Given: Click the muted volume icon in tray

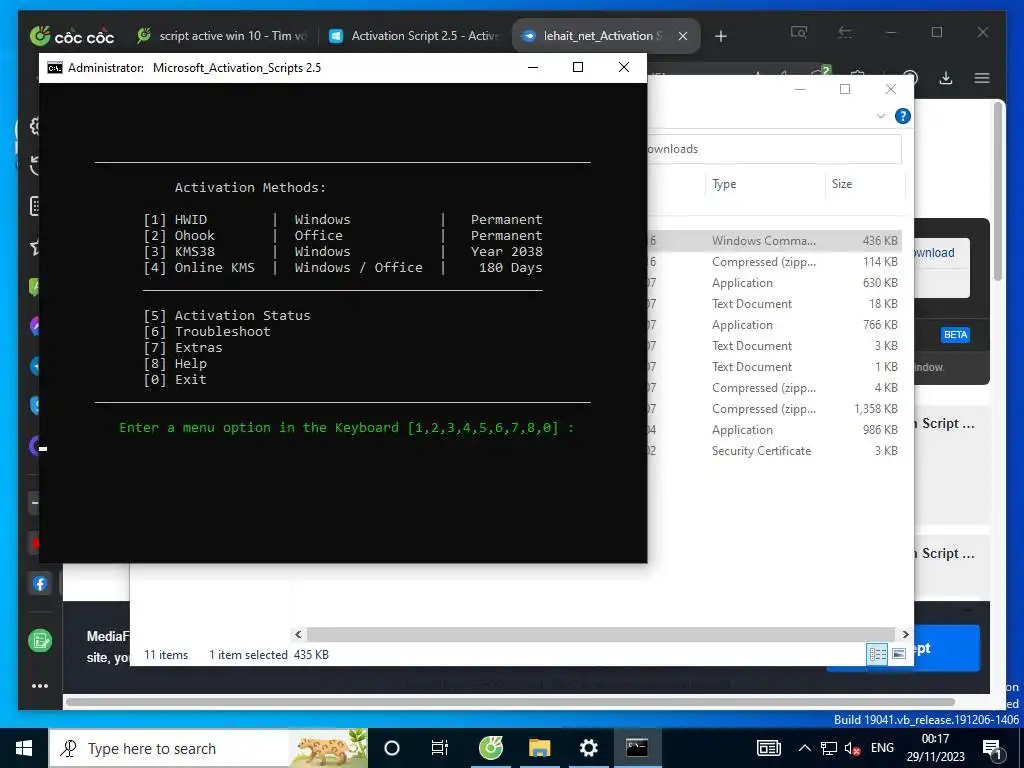Looking at the screenshot, I should pyautogui.click(x=852, y=748).
